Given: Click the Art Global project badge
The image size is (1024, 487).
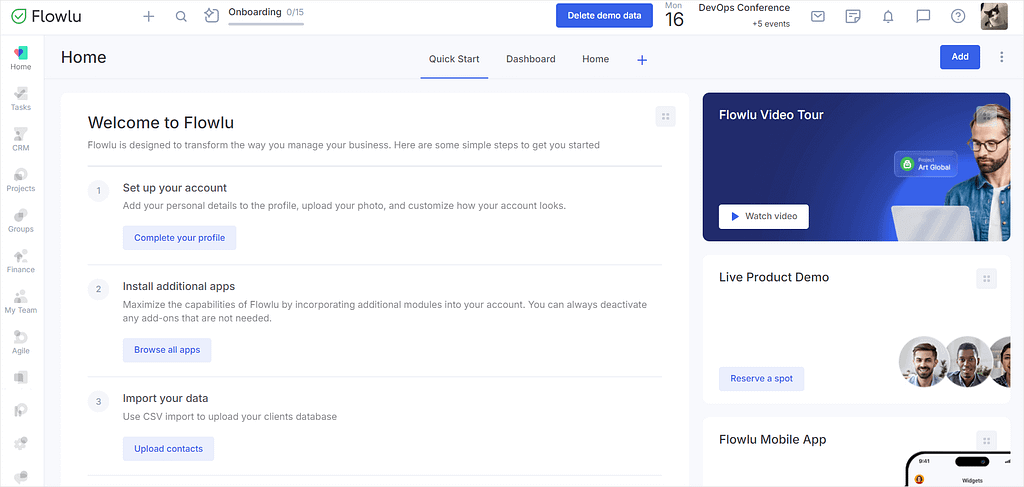Looking at the screenshot, I should 925,164.
